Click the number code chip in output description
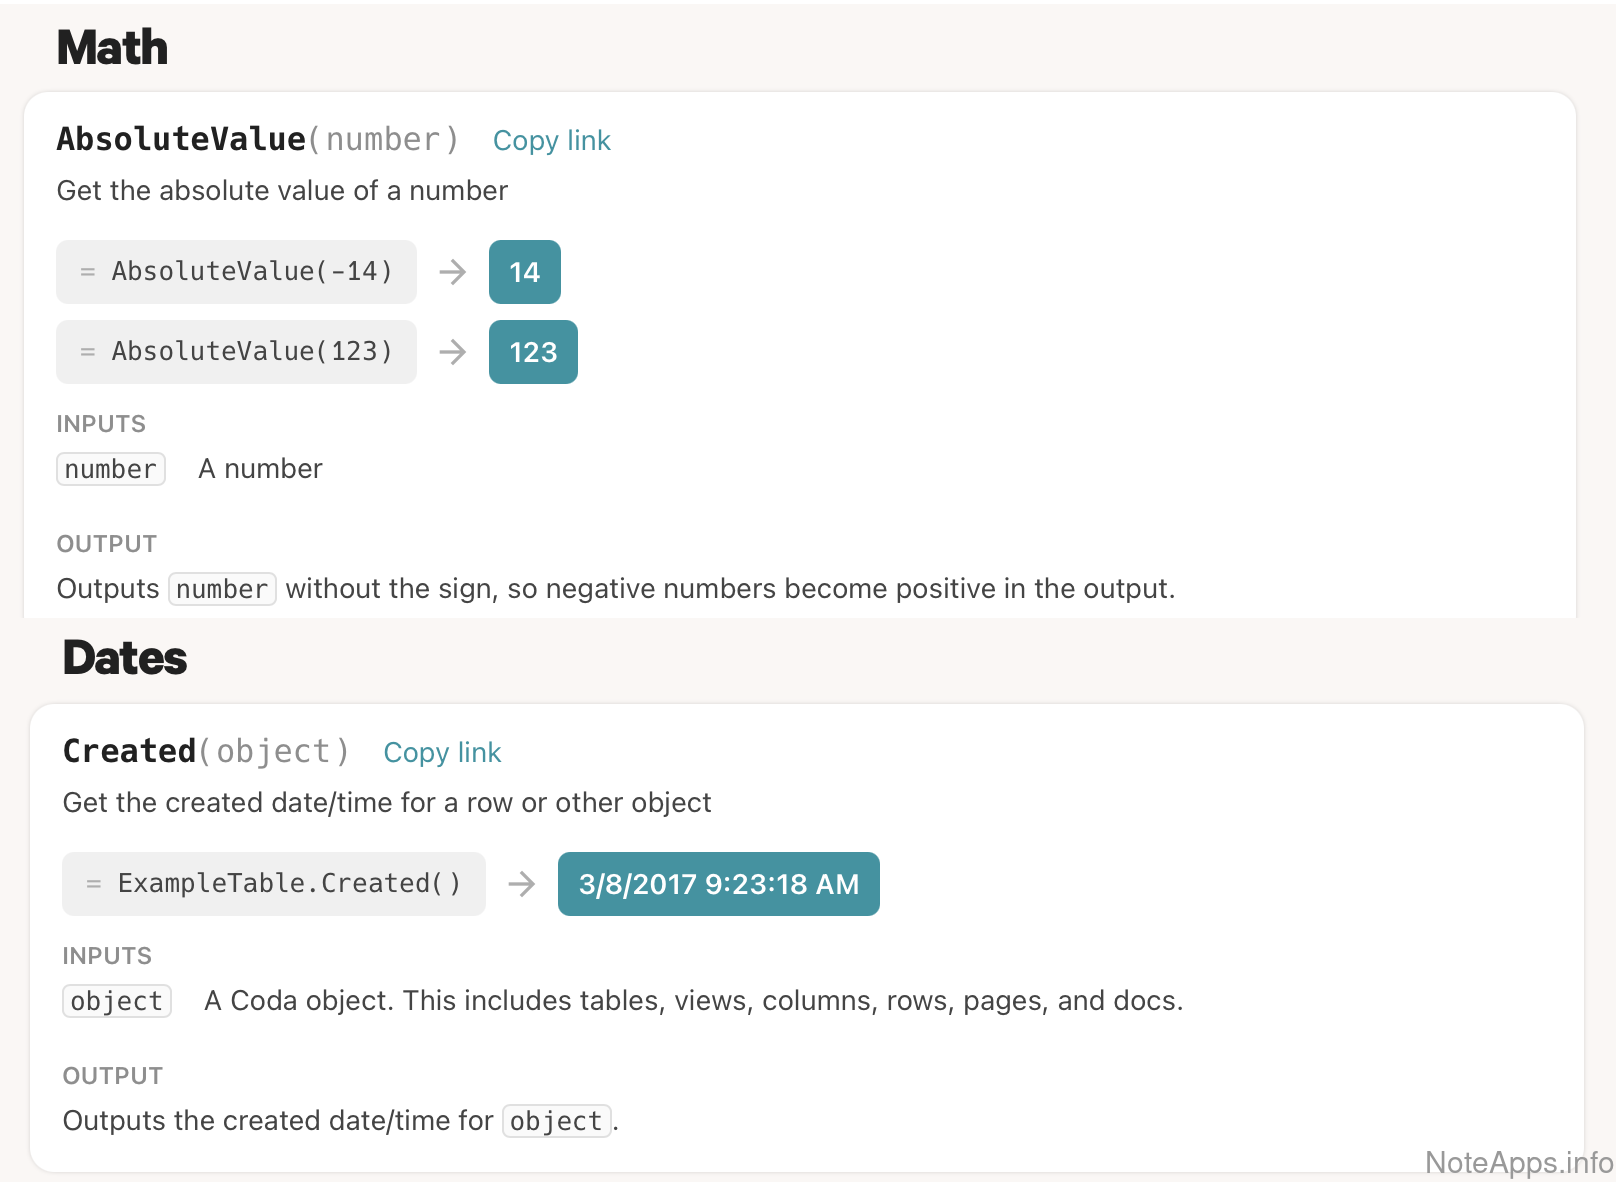The image size is (1616, 1182). 222,589
